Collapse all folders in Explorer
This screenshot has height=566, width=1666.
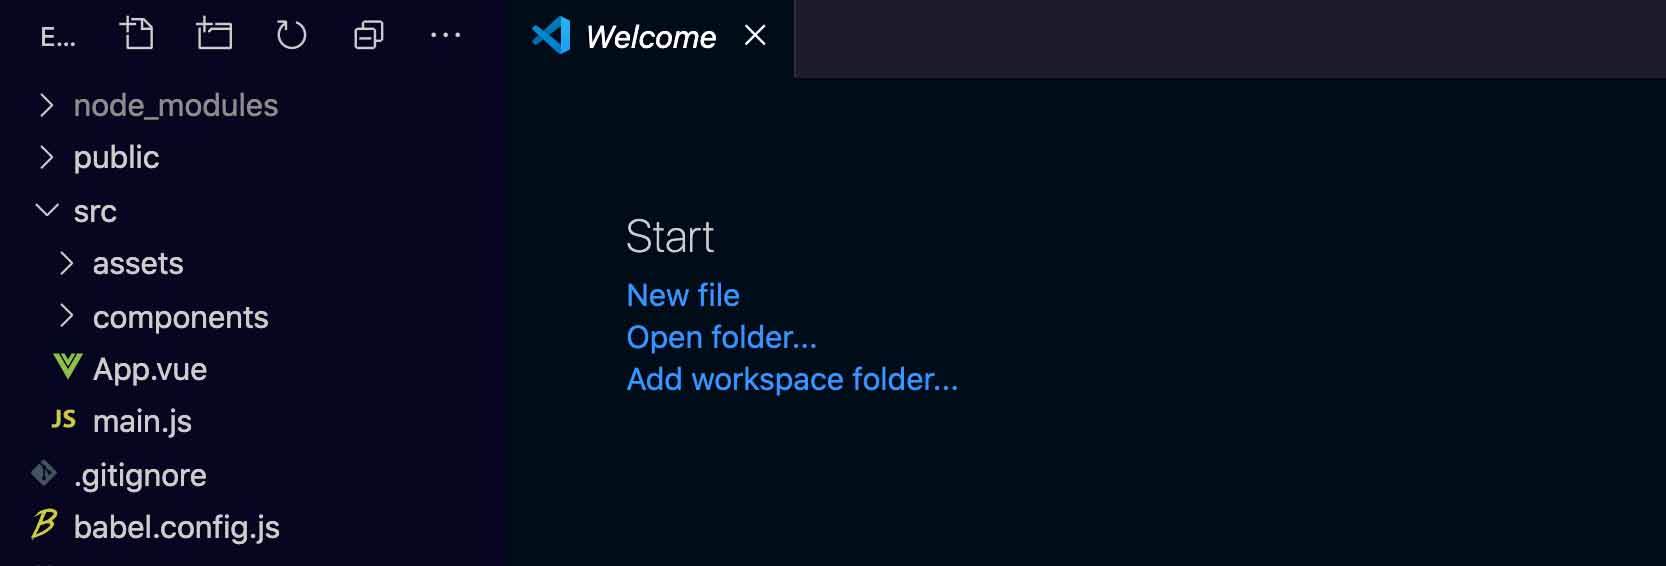[x=368, y=36]
